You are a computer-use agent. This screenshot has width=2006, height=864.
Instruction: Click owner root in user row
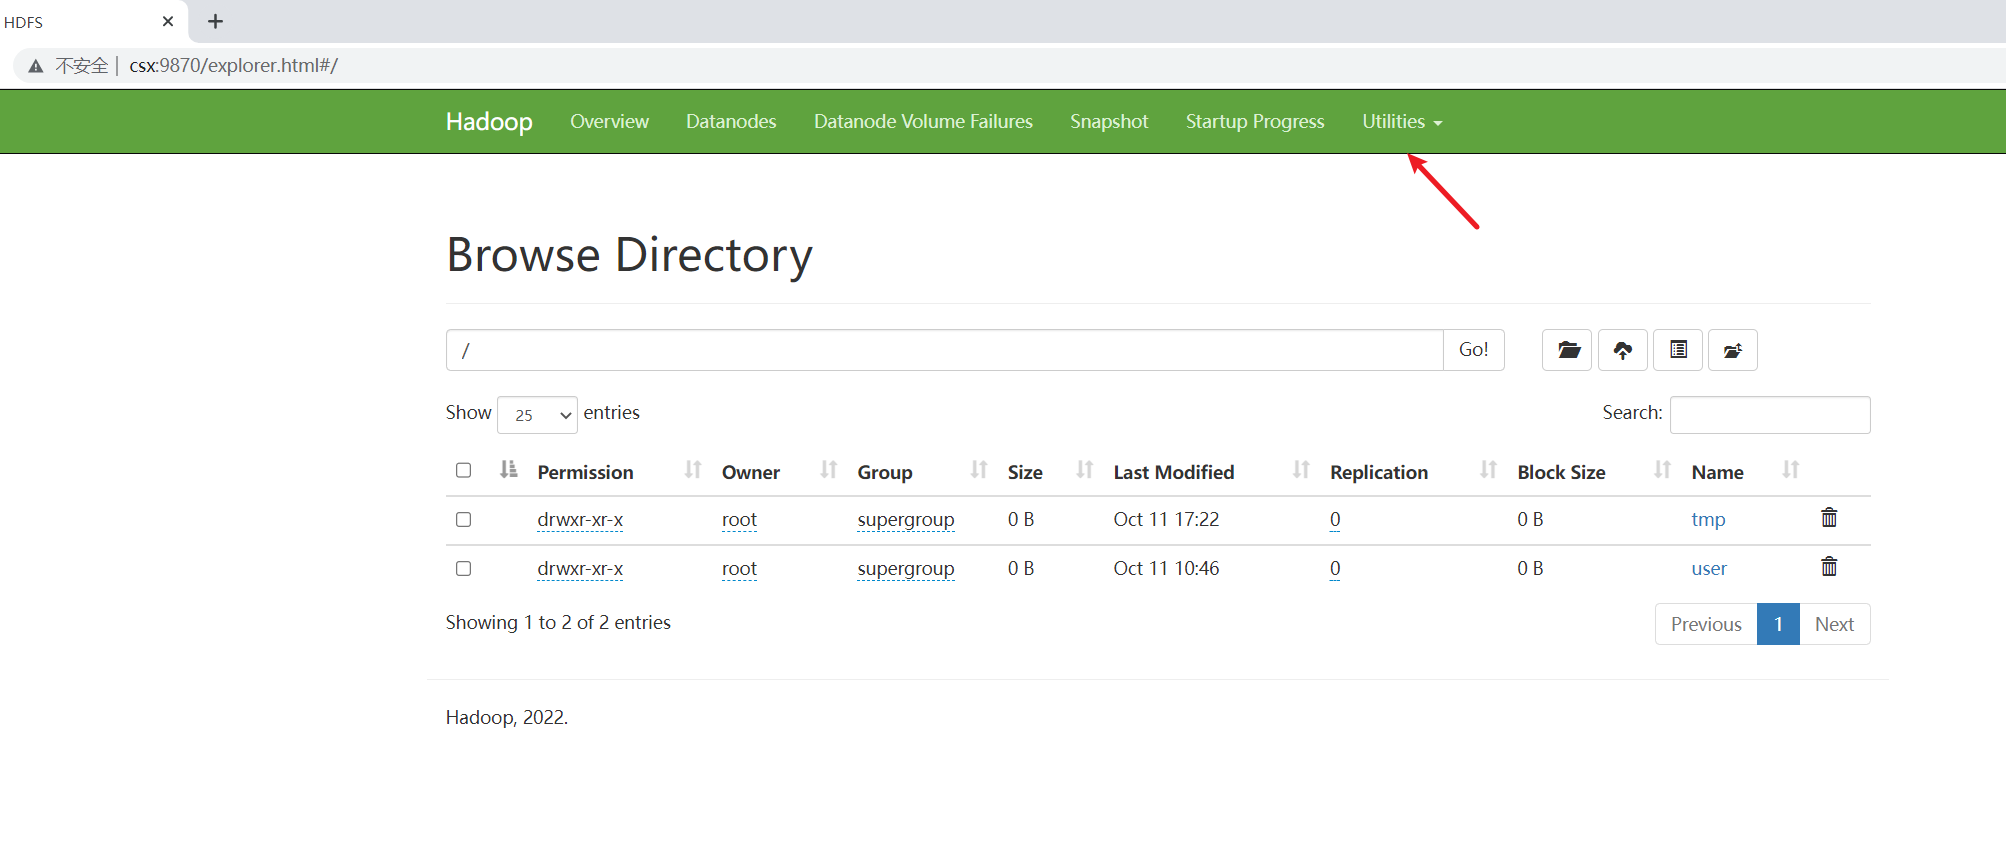pyautogui.click(x=739, y=568)
